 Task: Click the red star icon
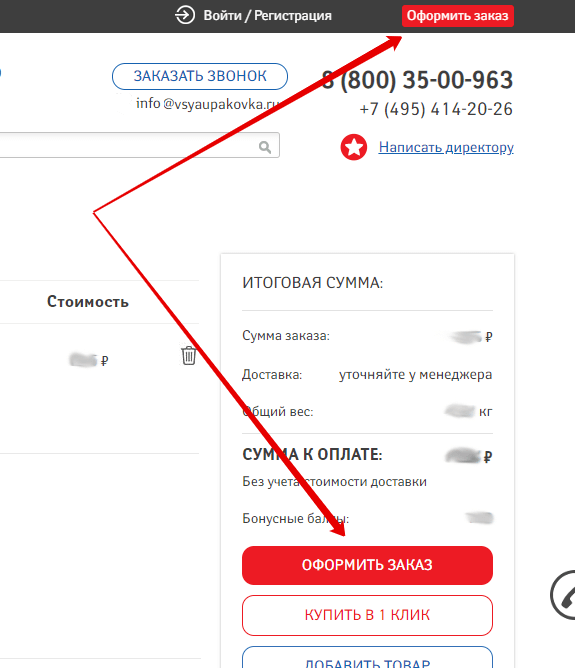[354, 147]
